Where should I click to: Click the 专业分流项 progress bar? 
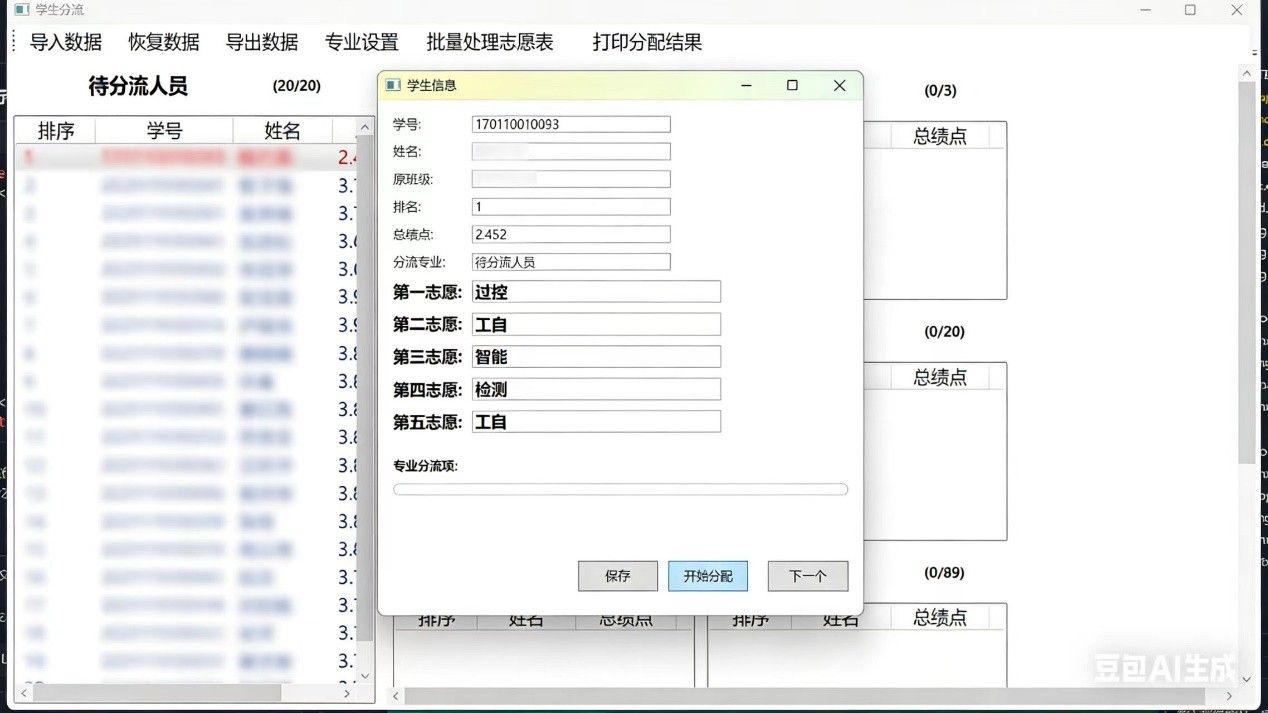click(620, 490)
